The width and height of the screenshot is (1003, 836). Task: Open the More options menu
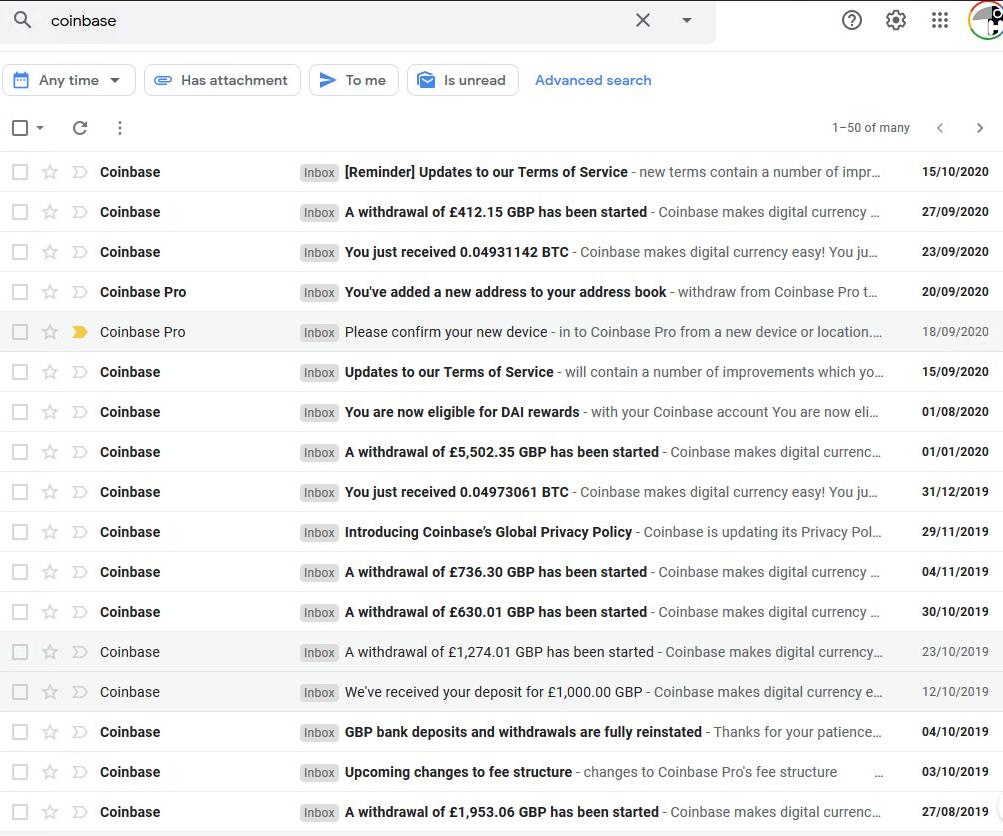click(x=120, y=128)
